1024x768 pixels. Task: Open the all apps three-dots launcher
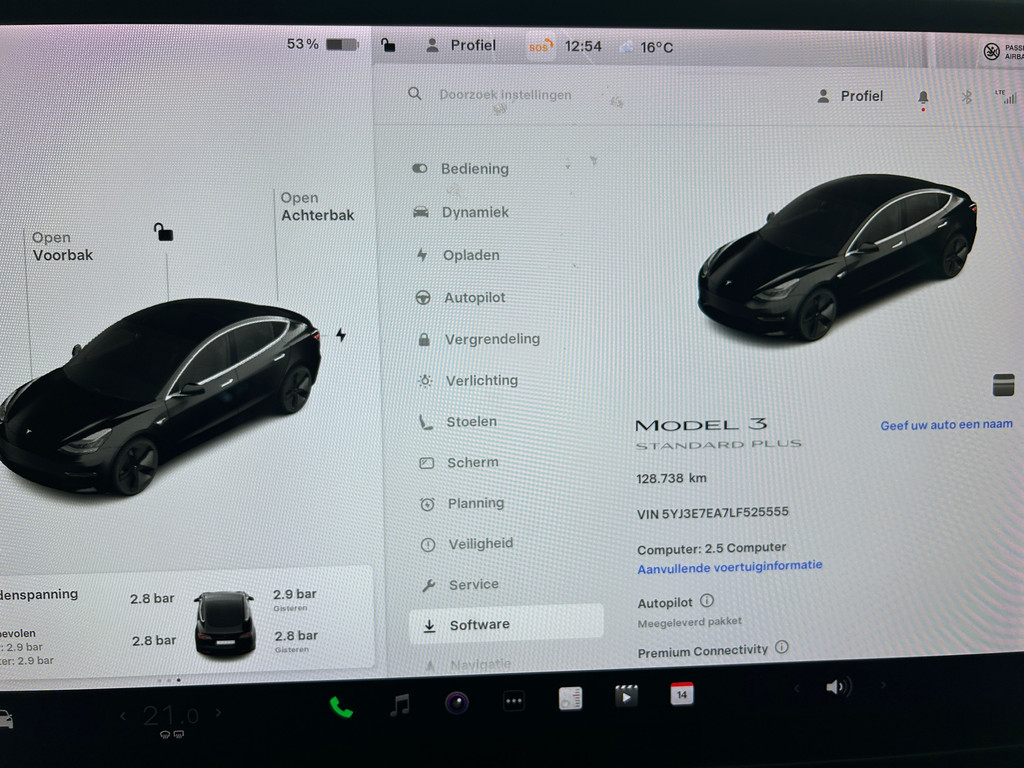pos(514,701)
